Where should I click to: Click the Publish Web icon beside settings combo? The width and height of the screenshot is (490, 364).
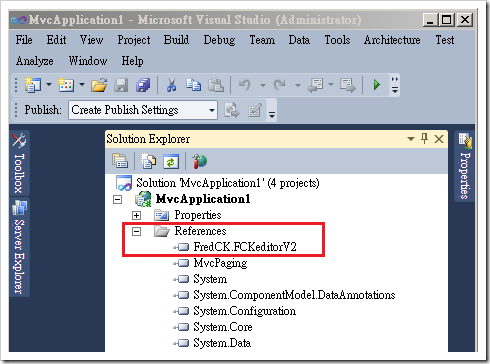tap(232, 110)
